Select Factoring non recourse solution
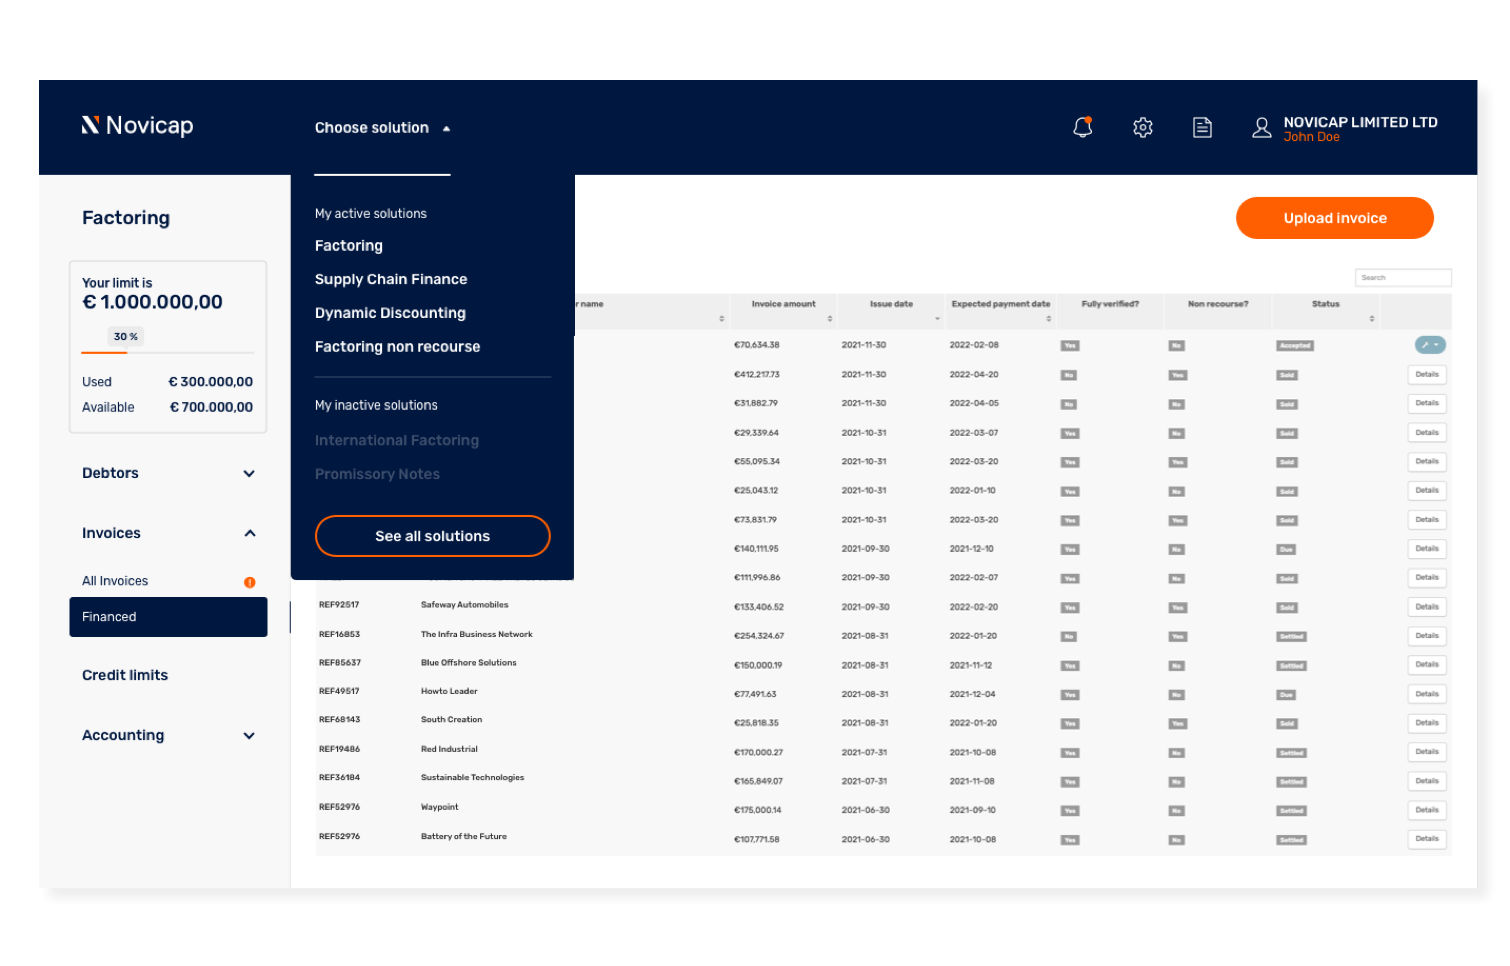Viewport: 1510px width, 966px height. click(x=397, y=347)
